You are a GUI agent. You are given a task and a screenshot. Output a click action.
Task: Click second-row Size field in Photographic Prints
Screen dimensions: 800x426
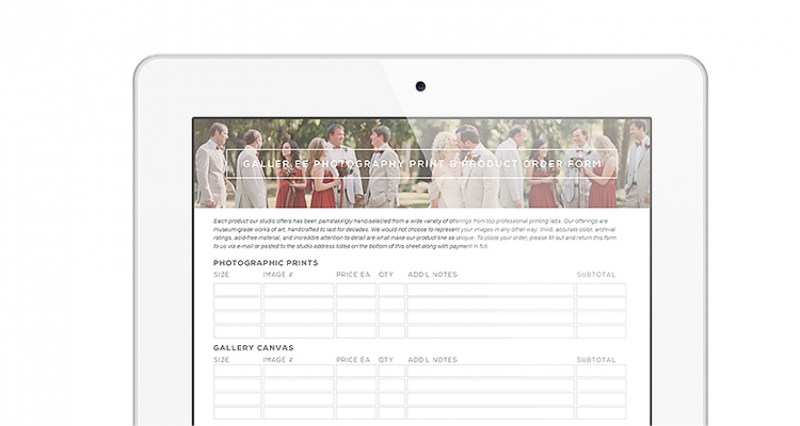pyautogui.click(x=237, y=304)
